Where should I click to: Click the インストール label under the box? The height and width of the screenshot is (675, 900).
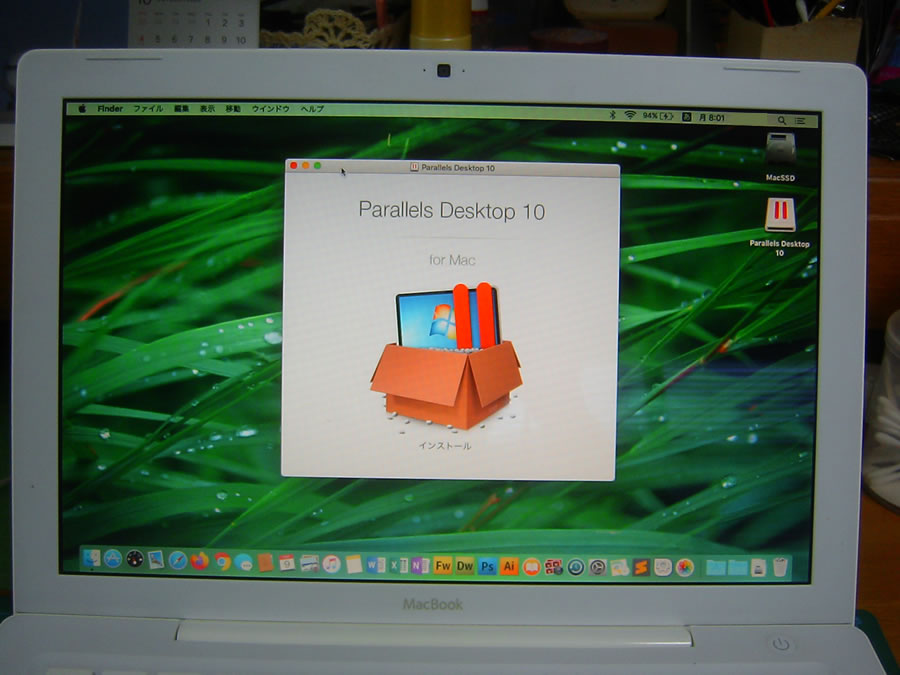click(445, 446)
